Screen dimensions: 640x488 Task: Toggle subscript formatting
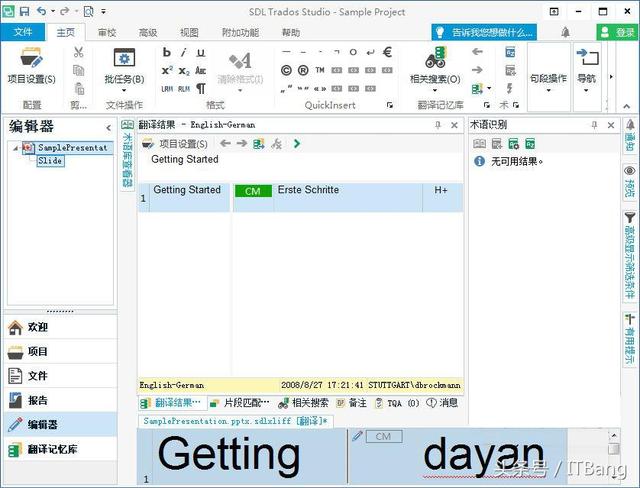(x=184, y=71)
